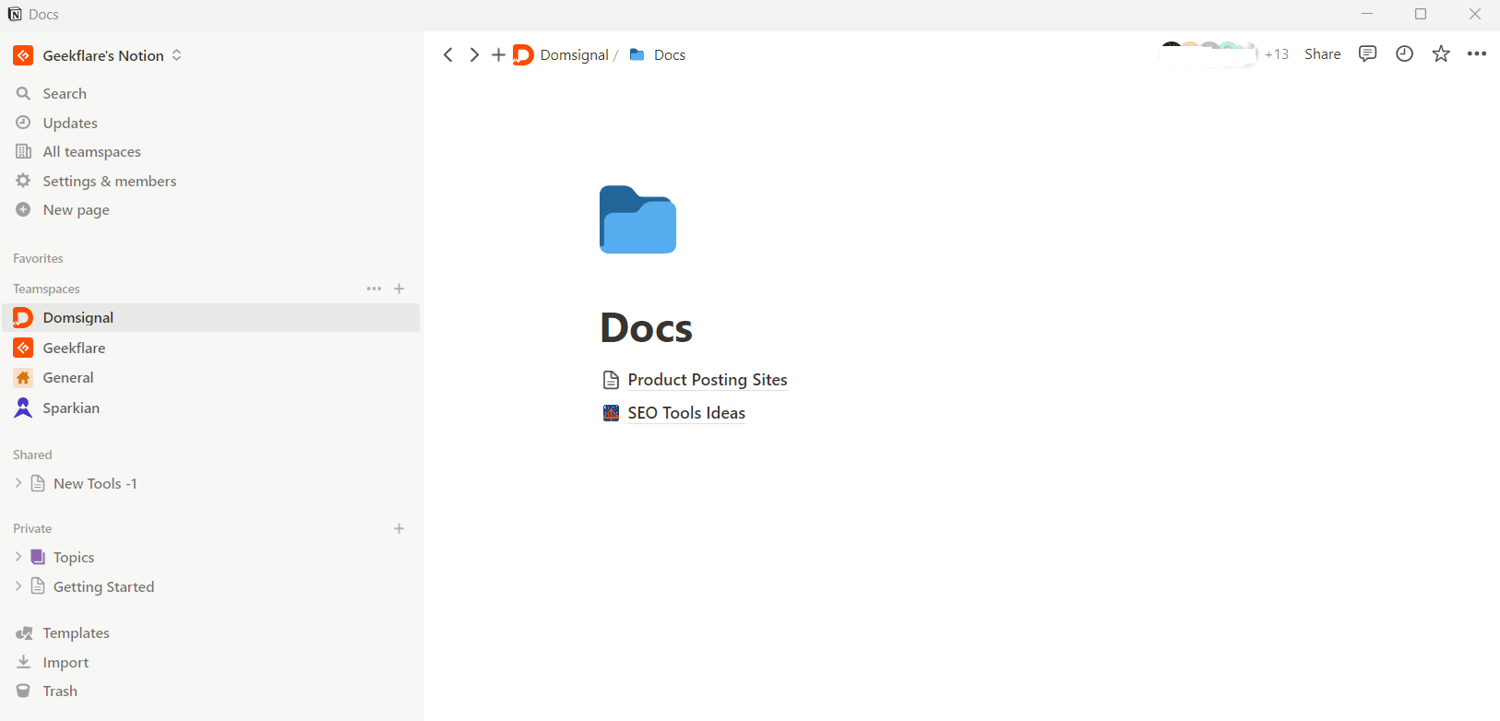The height and width of the screenshot is (721, 1500).
Task: Click the folder icon in the Docs breadcrumb
Action: (637, 55)
